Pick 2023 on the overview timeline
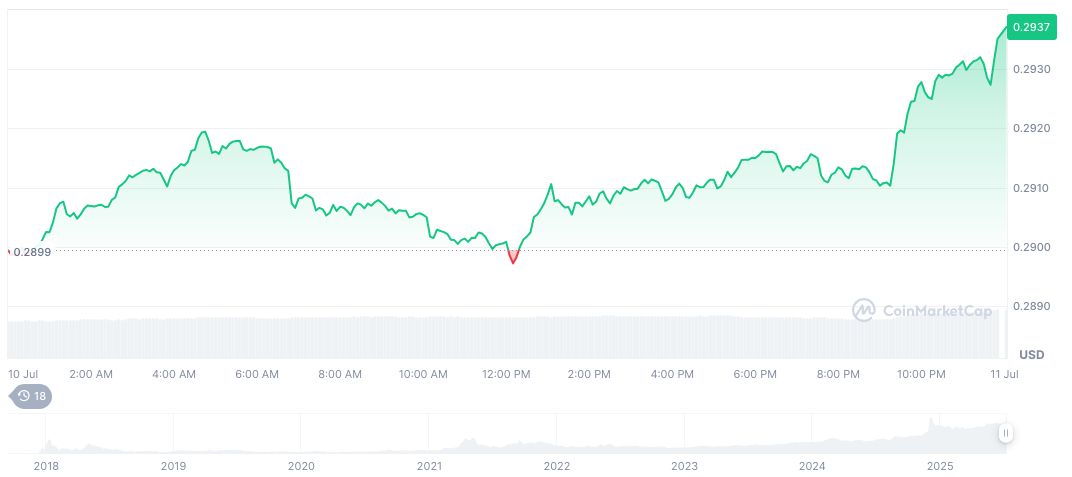1072x477 pixels. 684,466
